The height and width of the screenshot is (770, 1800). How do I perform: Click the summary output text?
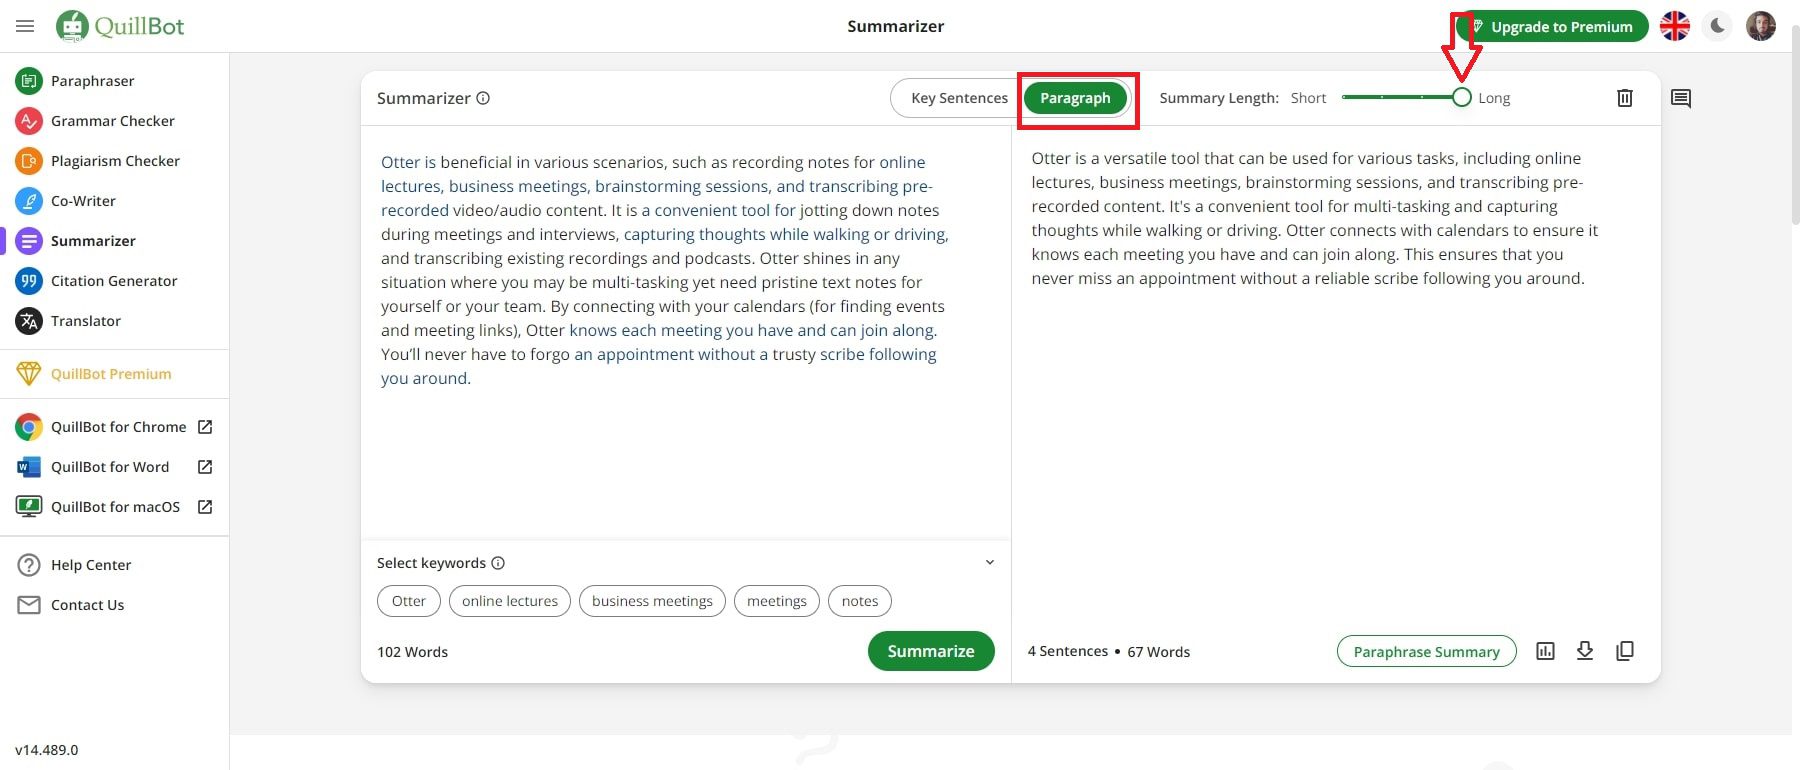click(x=1315, y=218)
